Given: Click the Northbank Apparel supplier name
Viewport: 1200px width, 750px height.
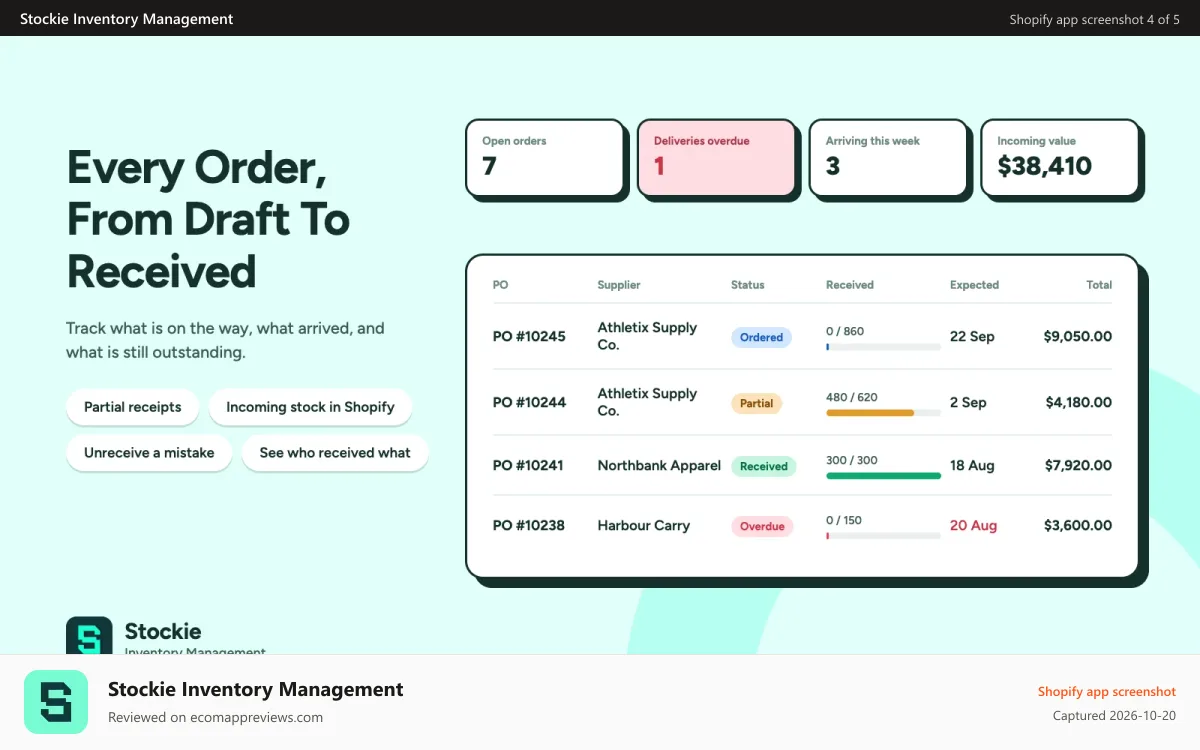Looking at the screenshot, I should click(659, 465).
